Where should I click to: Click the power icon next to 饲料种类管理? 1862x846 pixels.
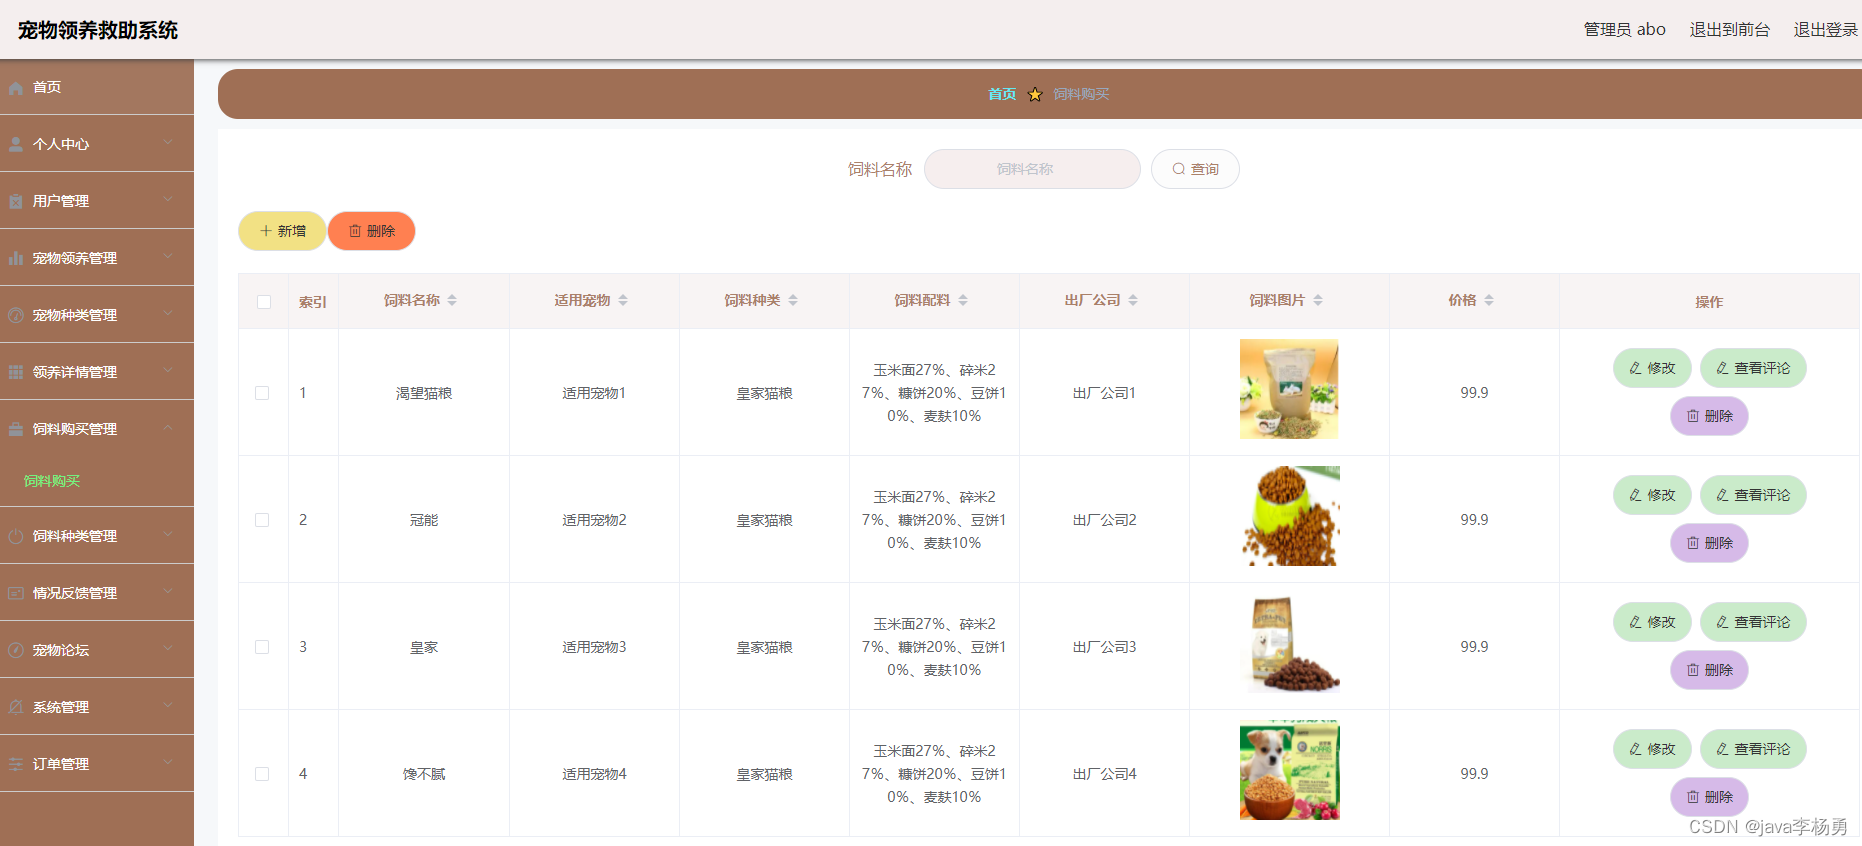tap(16, 536)
